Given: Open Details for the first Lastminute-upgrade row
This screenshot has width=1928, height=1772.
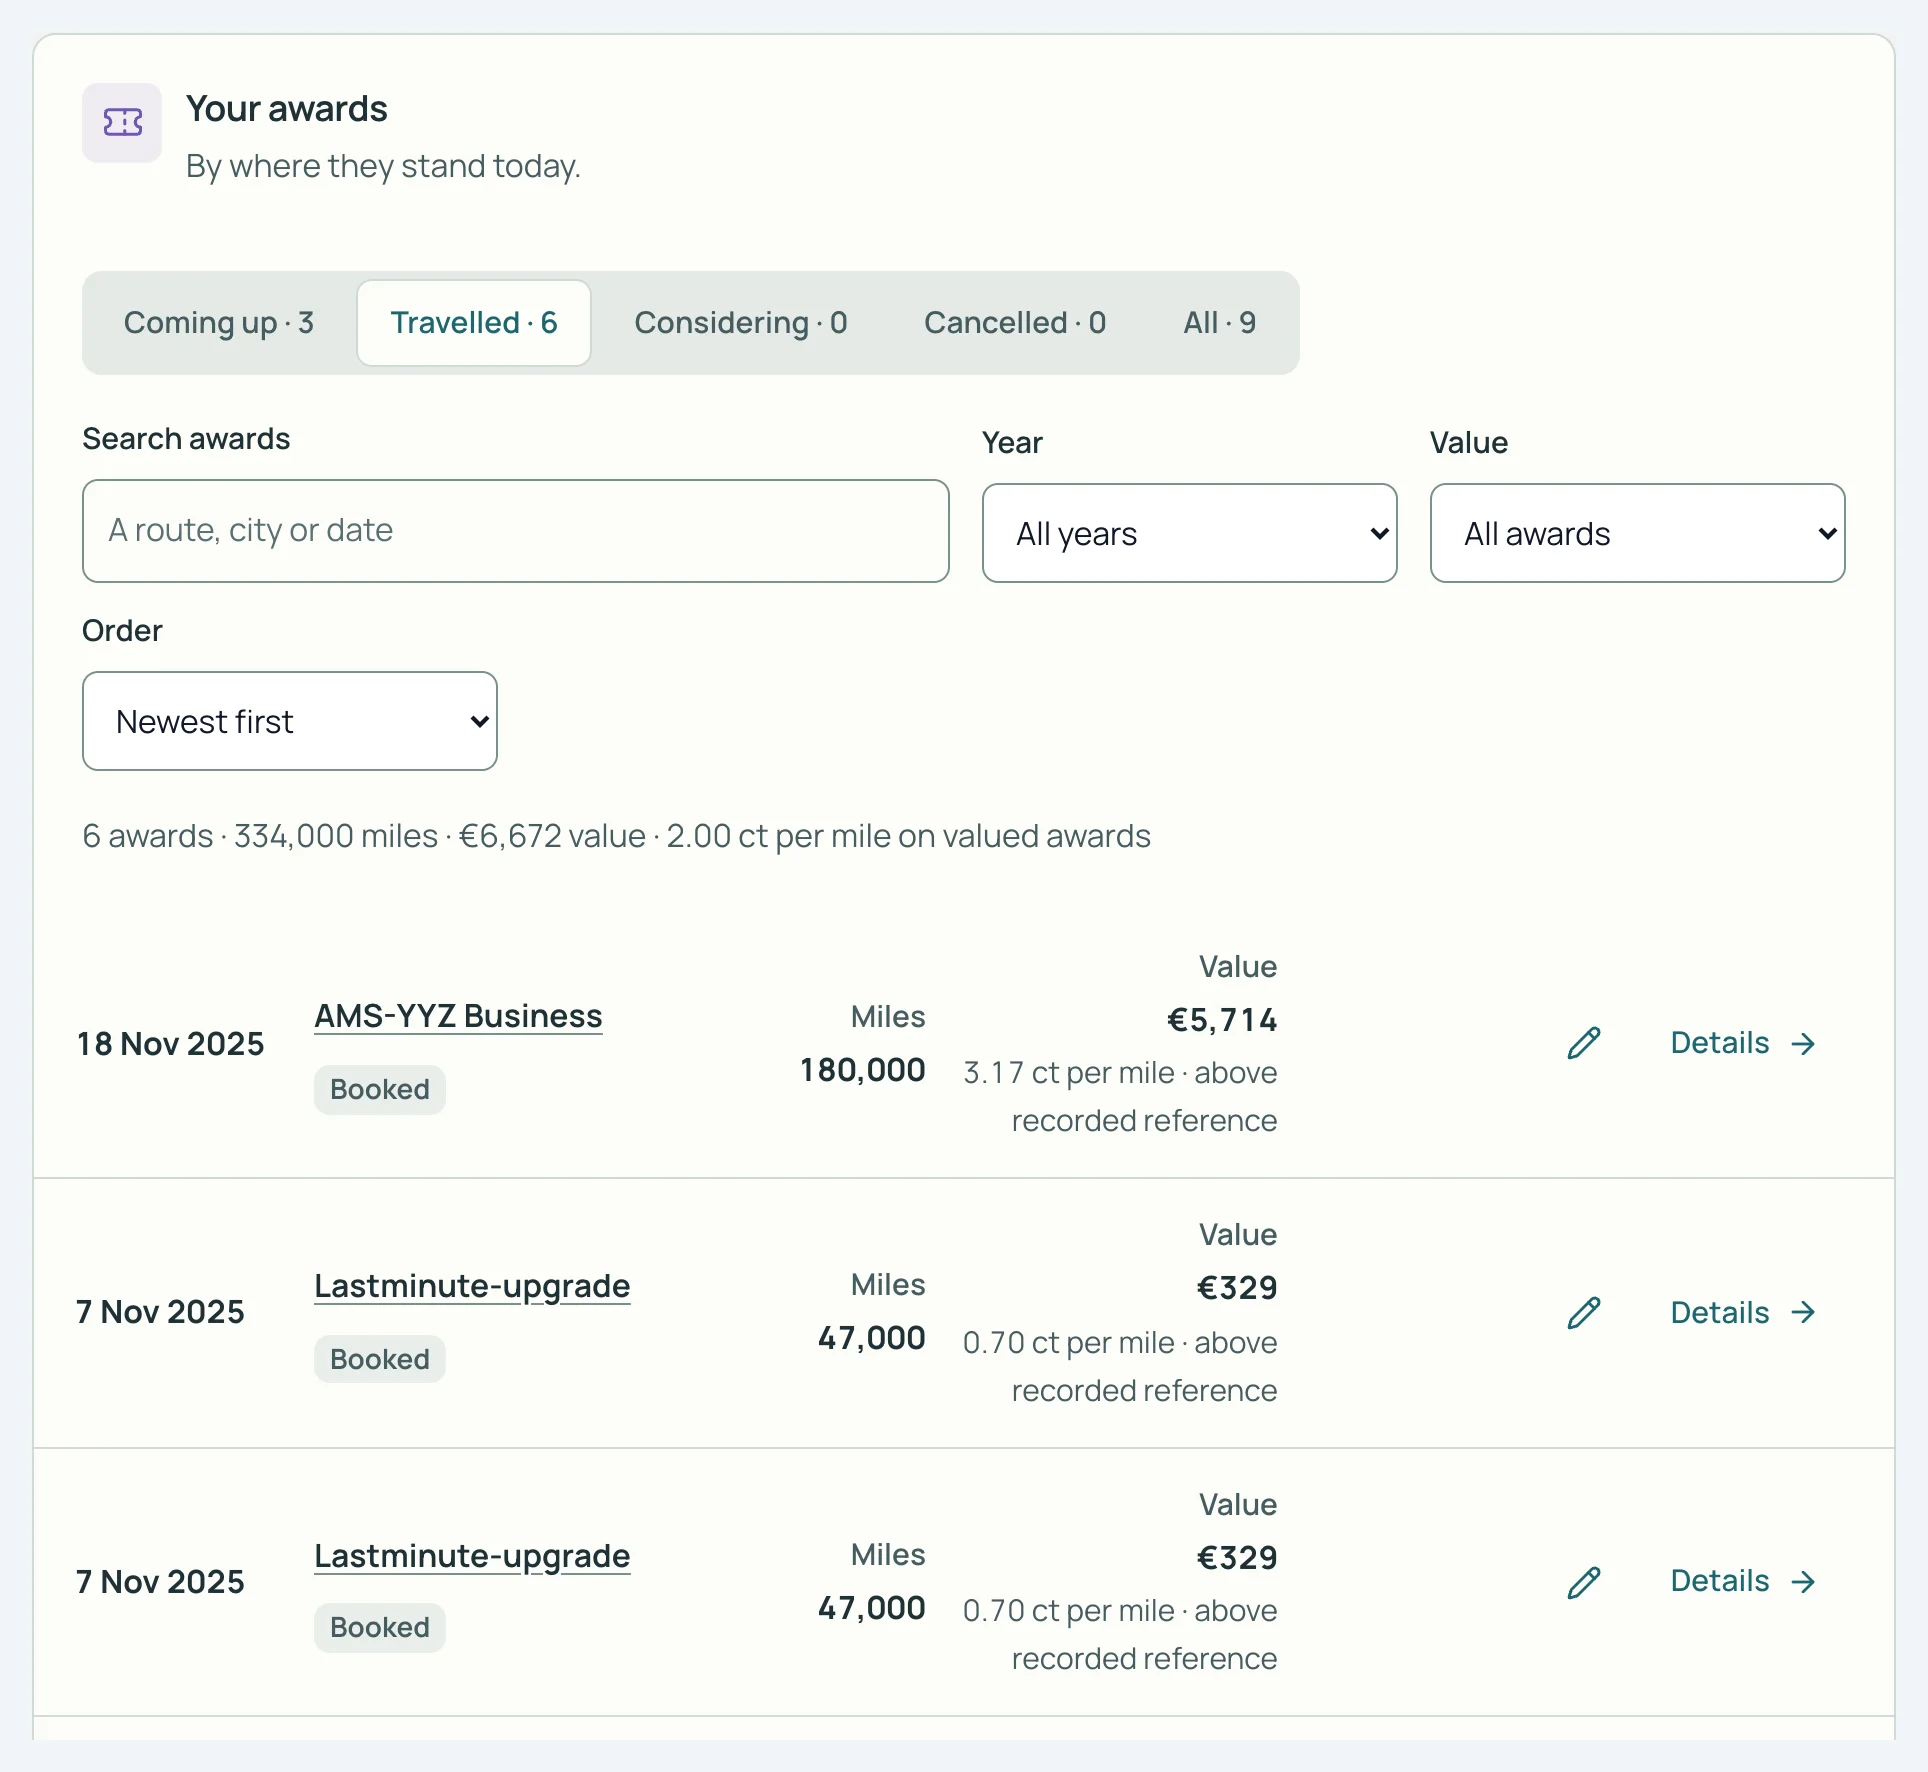Looking at the screenshot, I should click(x=1743, y=1312).
